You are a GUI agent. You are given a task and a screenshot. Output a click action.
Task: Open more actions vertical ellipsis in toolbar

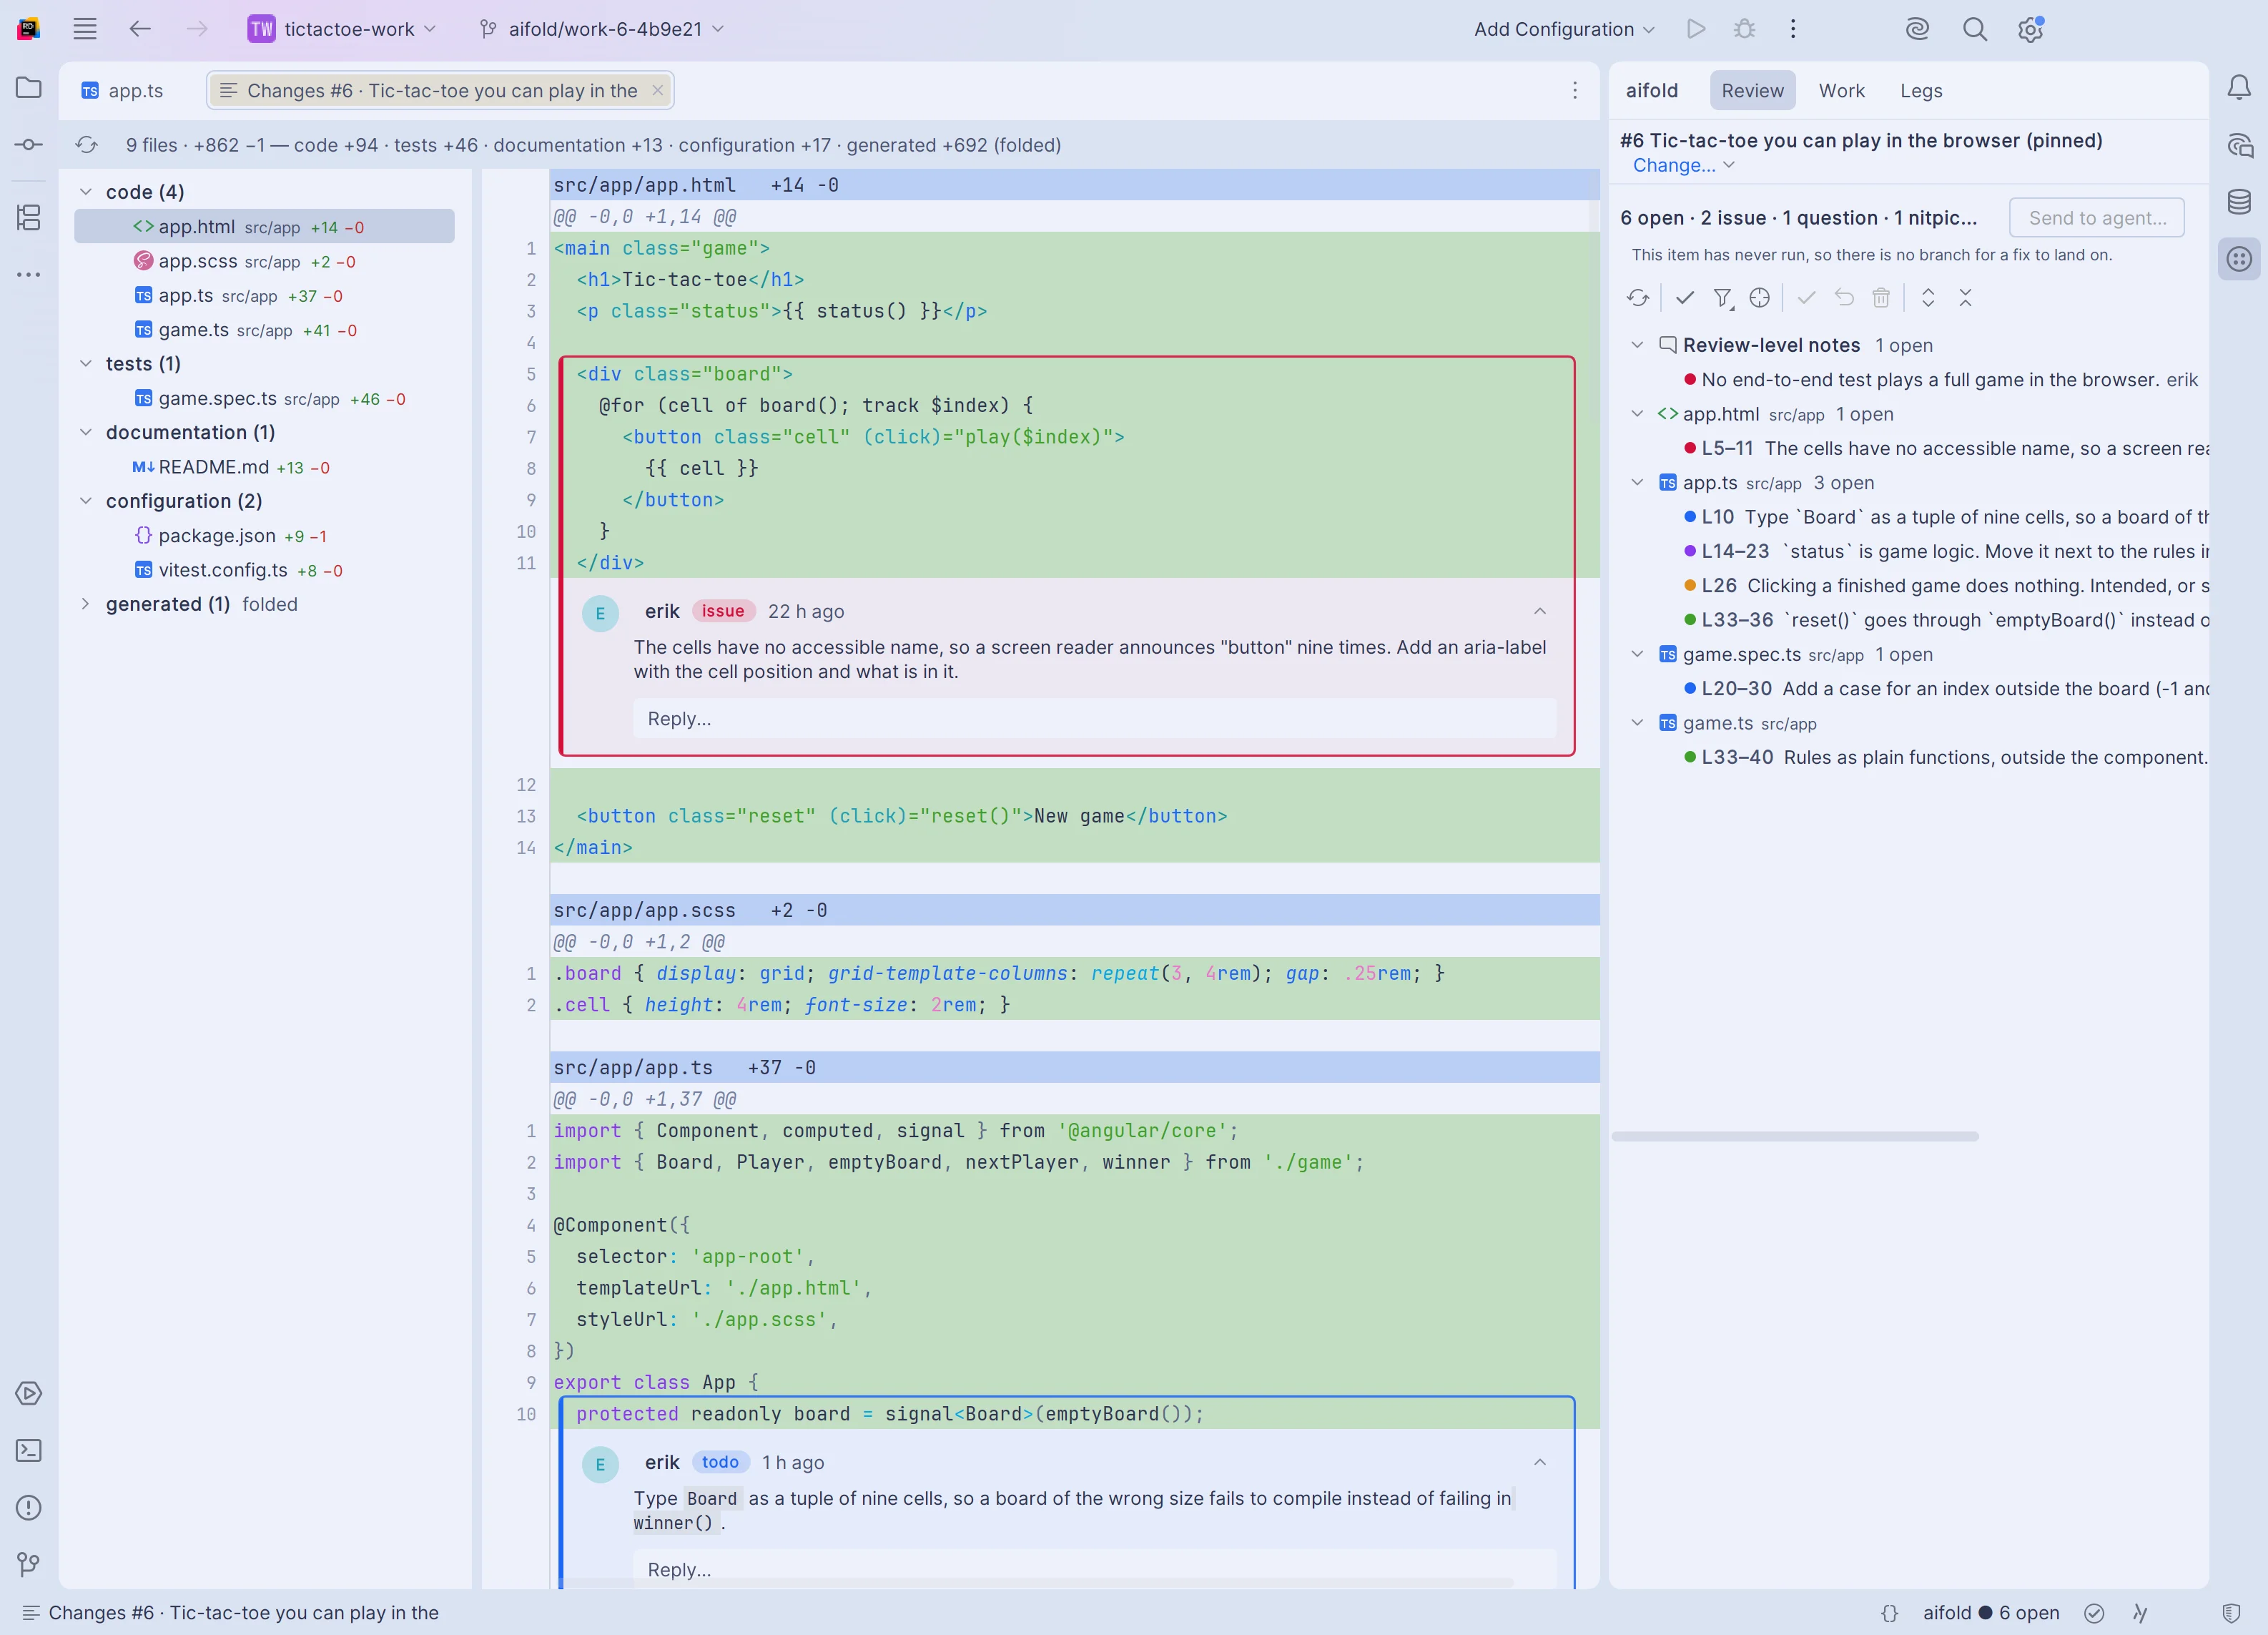[x=1792, y=29]
